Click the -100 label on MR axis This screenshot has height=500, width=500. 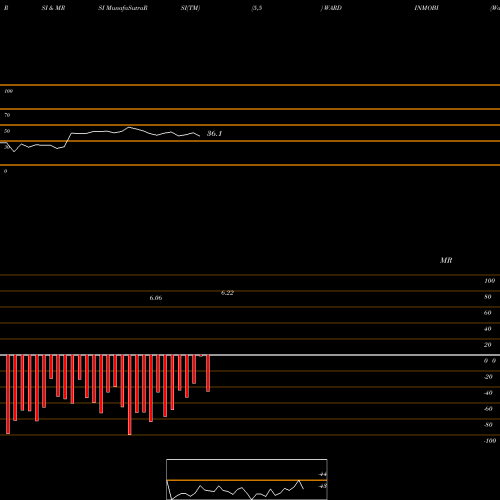pyautogui.click(x=490, y=441)
